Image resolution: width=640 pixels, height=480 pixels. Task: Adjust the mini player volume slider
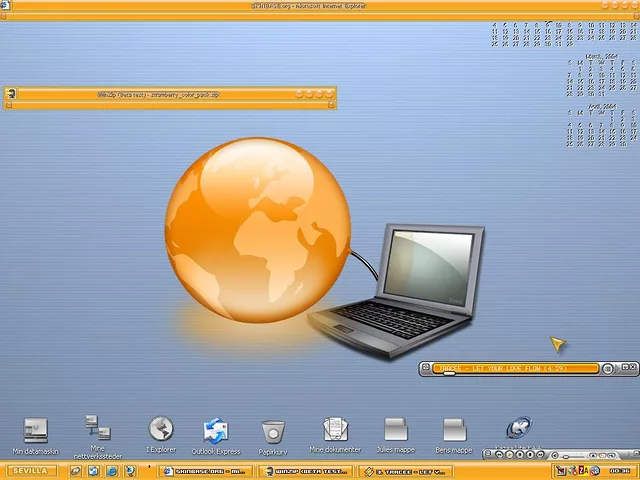573,457
